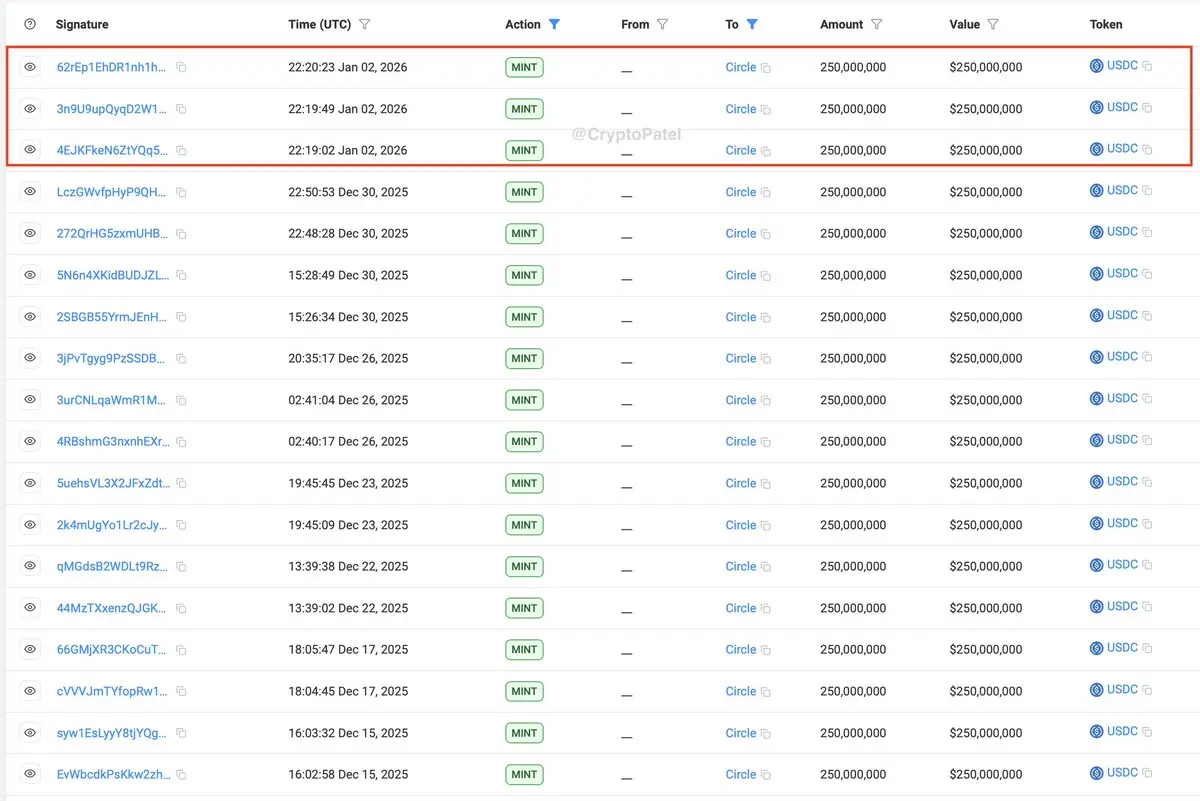This screenshot has height=801, width=1200.
Task: Open Circle account in 02:40:17 Dec 26 row
Action: click(x=741, y=441)
